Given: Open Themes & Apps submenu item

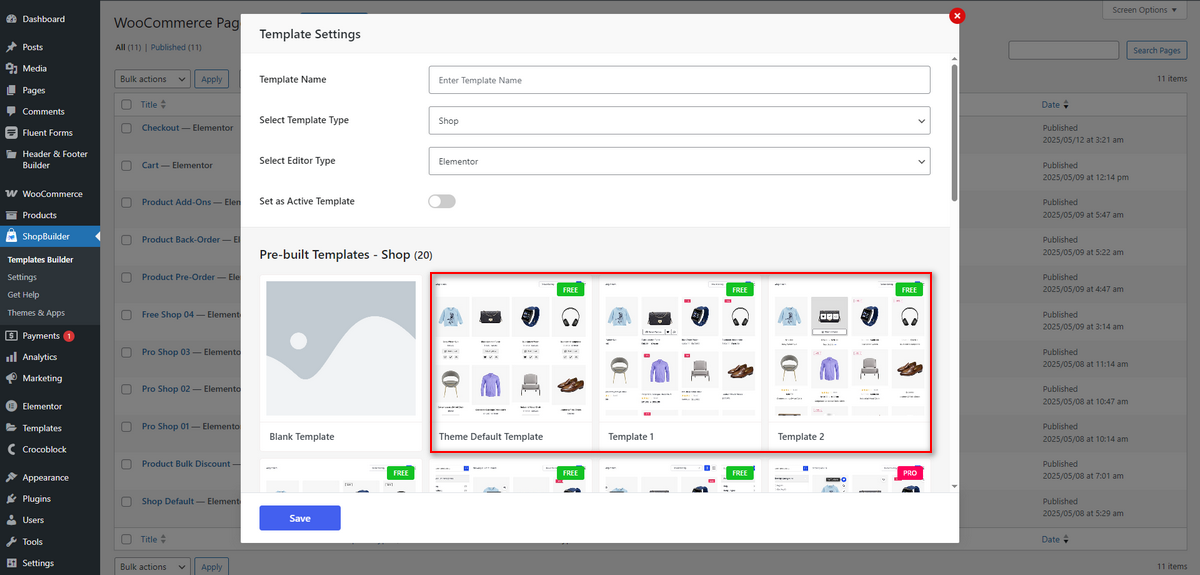Looking at the screenshot, I should 36,313.
